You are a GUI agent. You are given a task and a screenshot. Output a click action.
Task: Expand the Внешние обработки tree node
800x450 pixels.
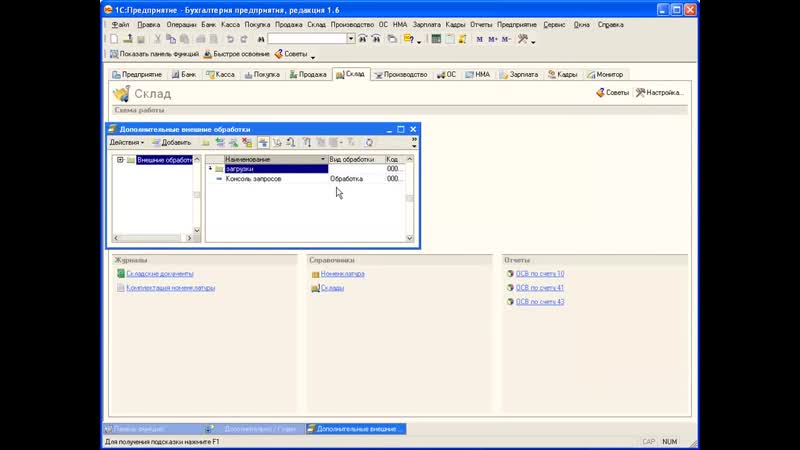(x=120, y=160)
